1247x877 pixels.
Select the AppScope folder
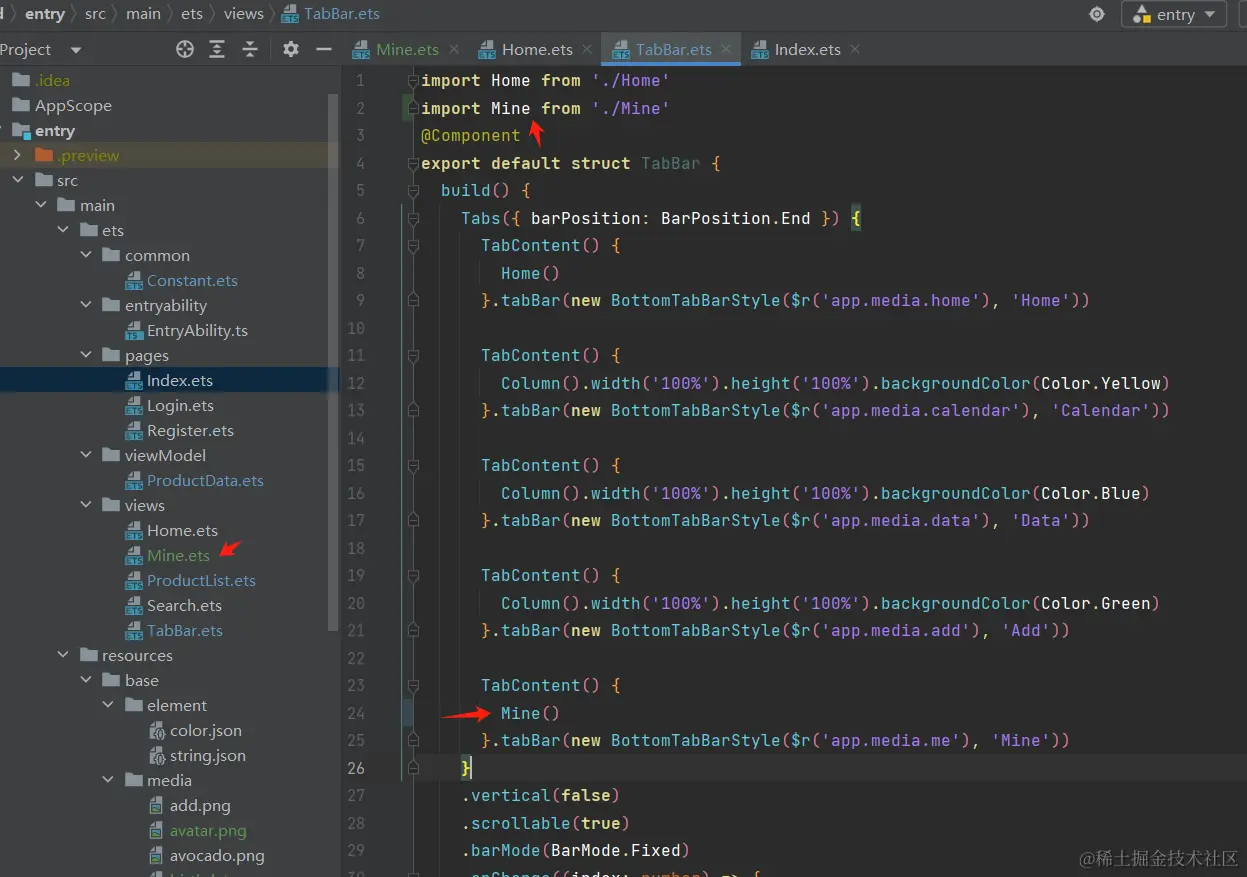coord(73,105)
